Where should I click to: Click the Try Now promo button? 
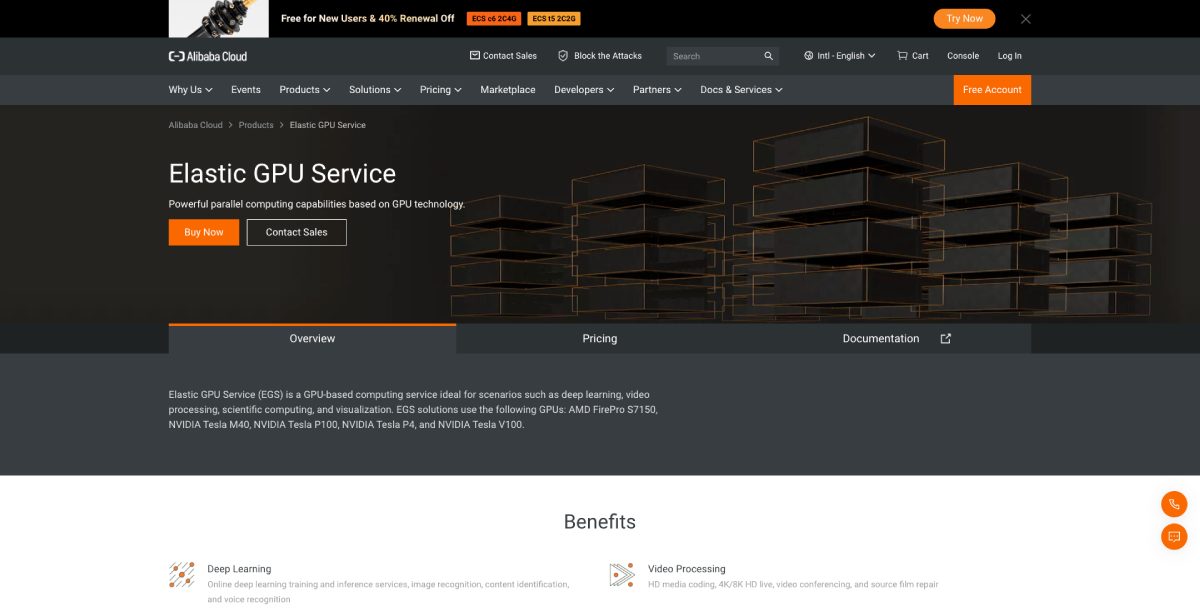(x=963, y=18)
